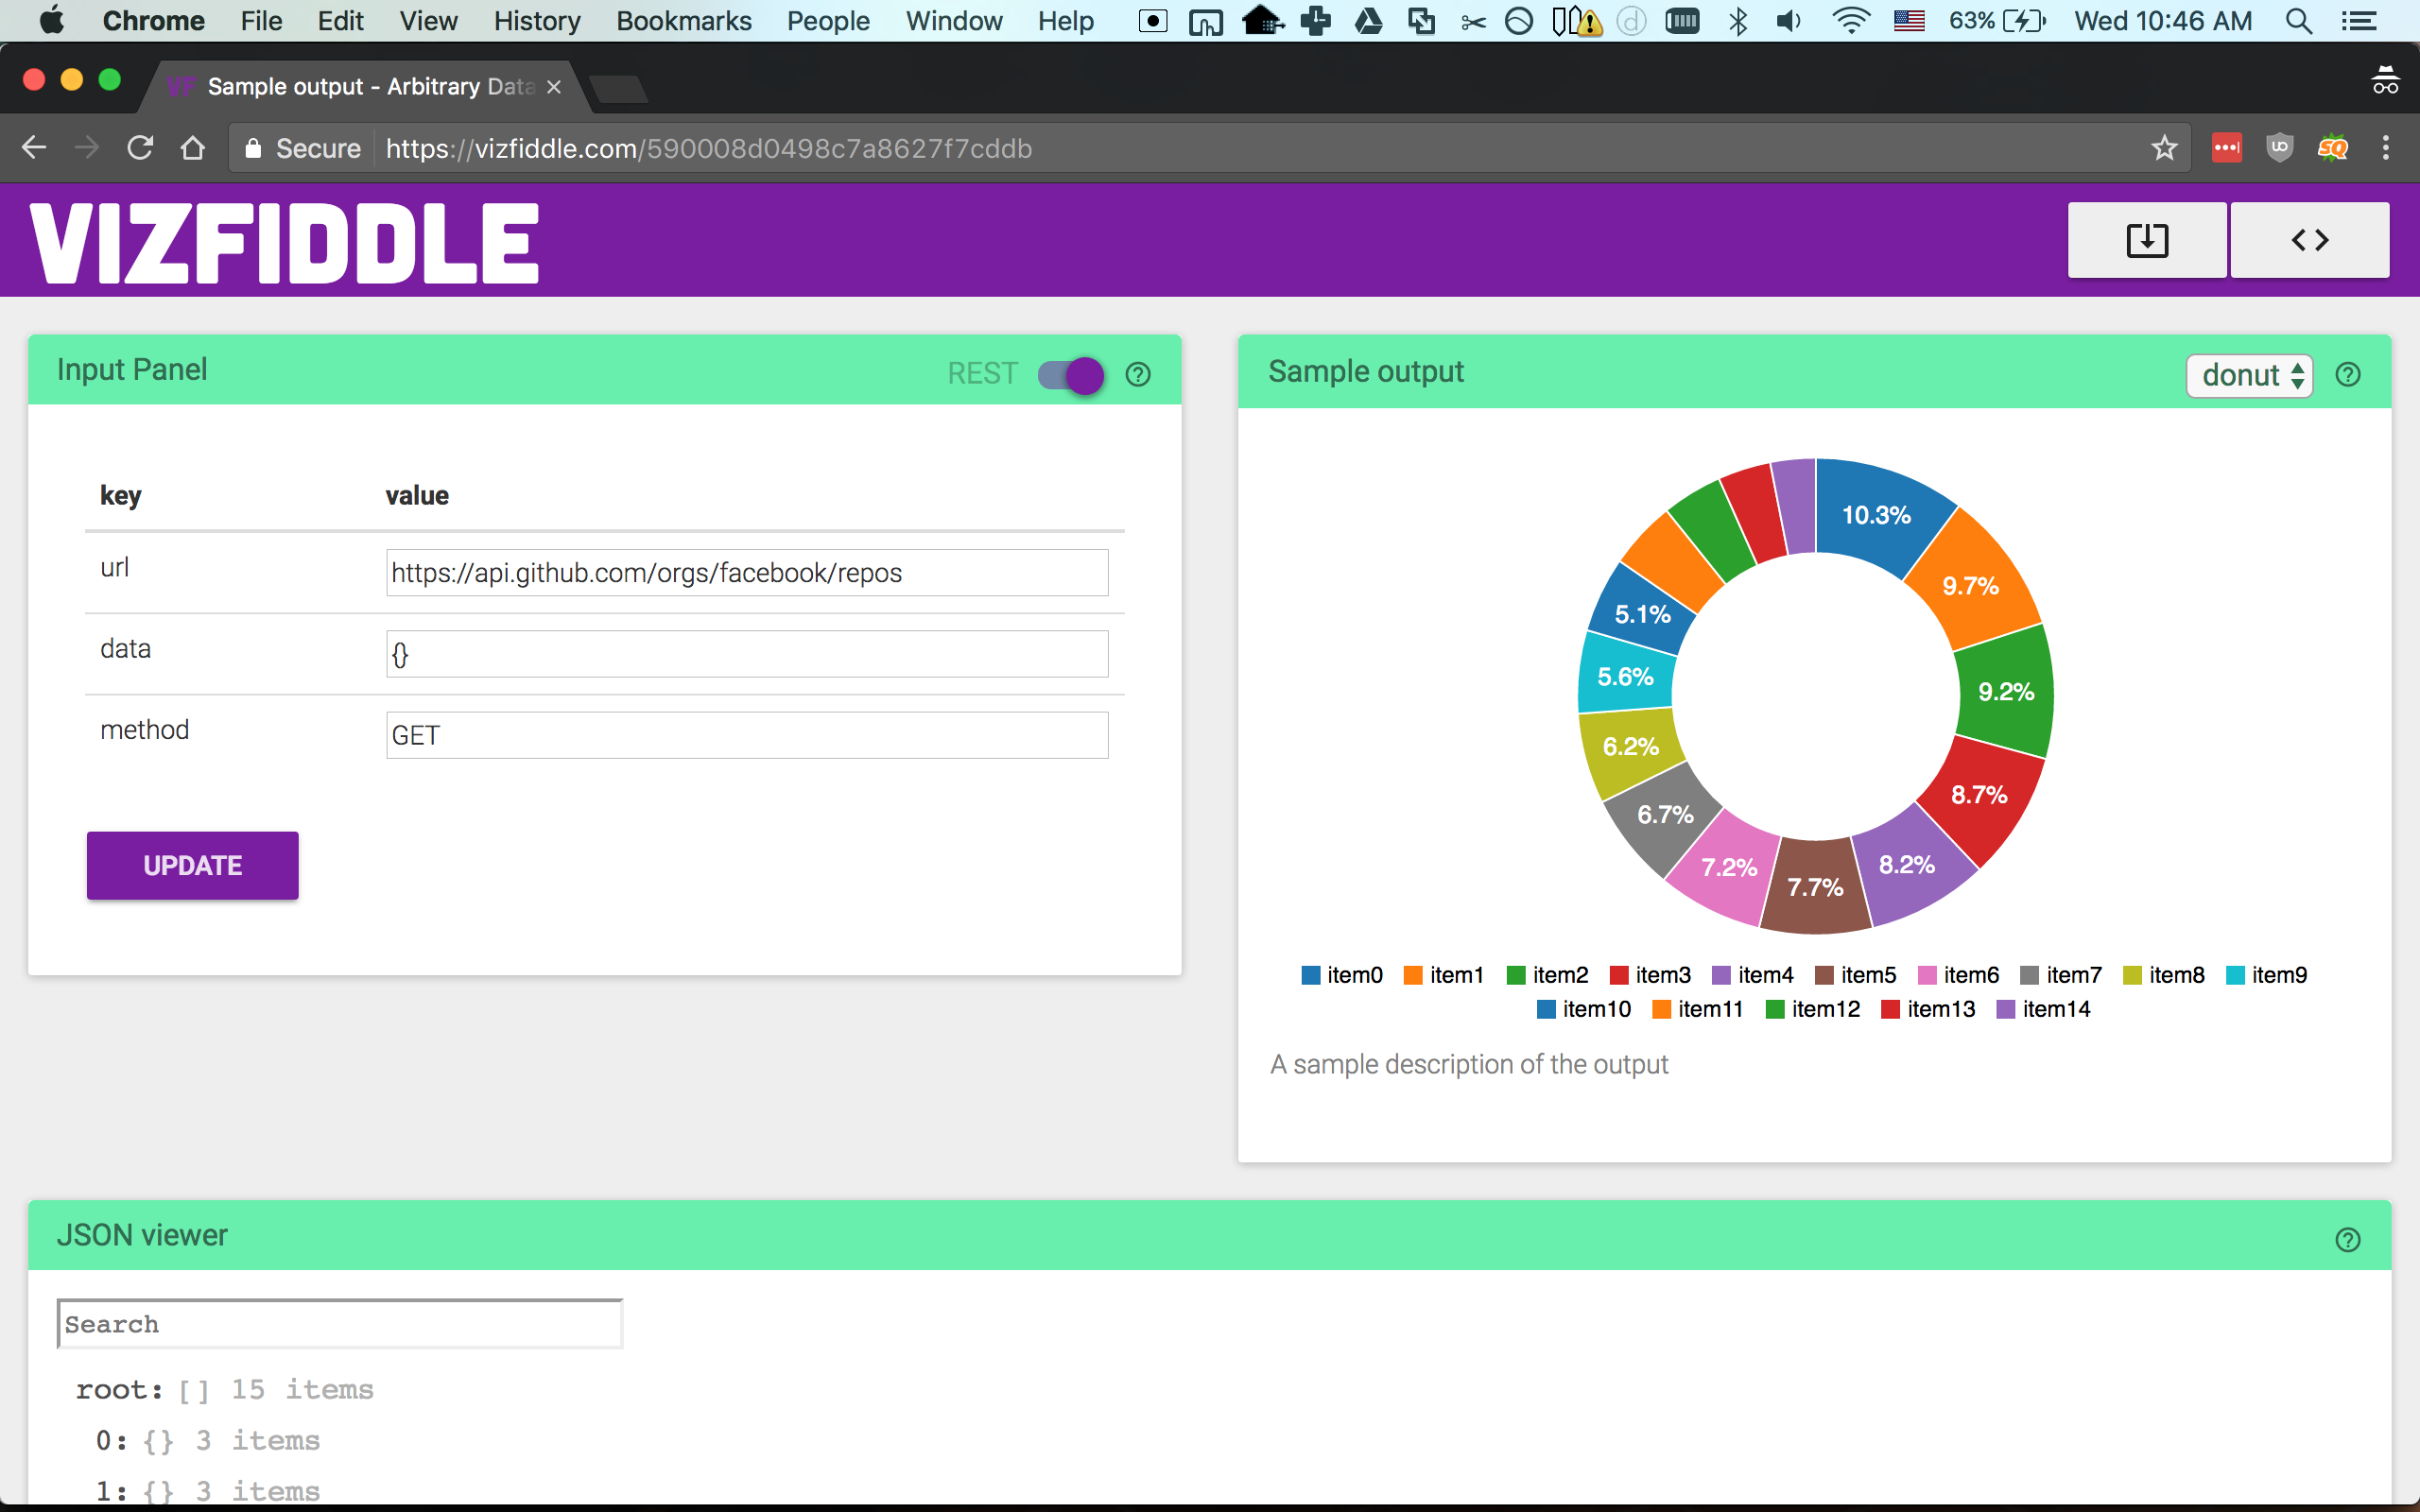This screenshot has height=1512, width=2420.
Task: Open Sample output help question icon
Action: [2347, 375]
